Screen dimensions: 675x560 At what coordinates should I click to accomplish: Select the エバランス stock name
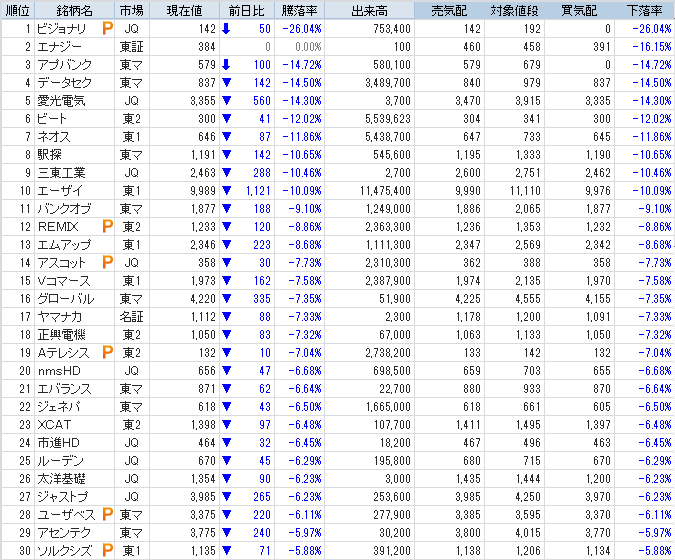64,389
